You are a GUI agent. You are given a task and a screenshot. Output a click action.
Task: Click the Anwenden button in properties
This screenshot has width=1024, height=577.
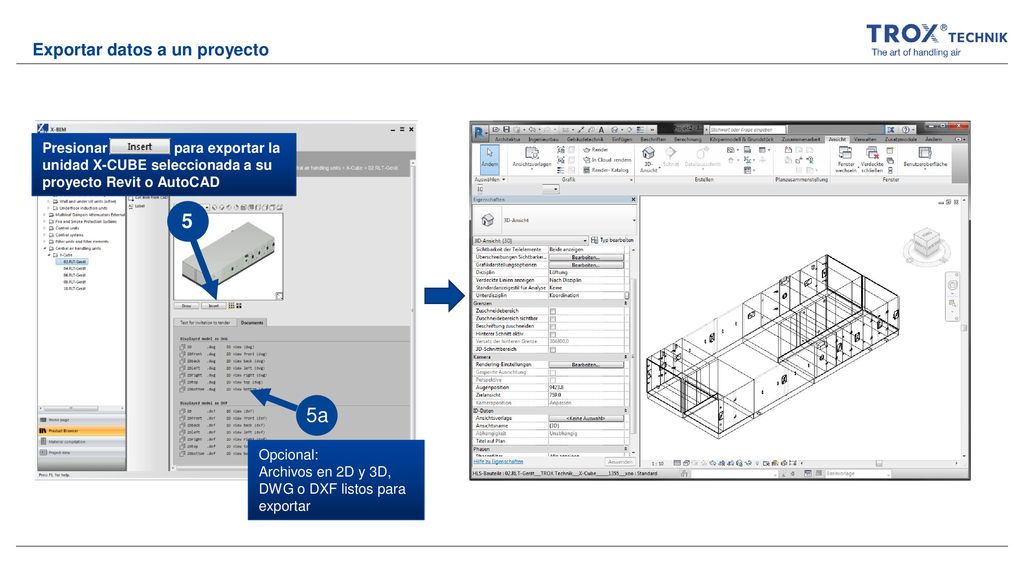(x=618, y=461)
